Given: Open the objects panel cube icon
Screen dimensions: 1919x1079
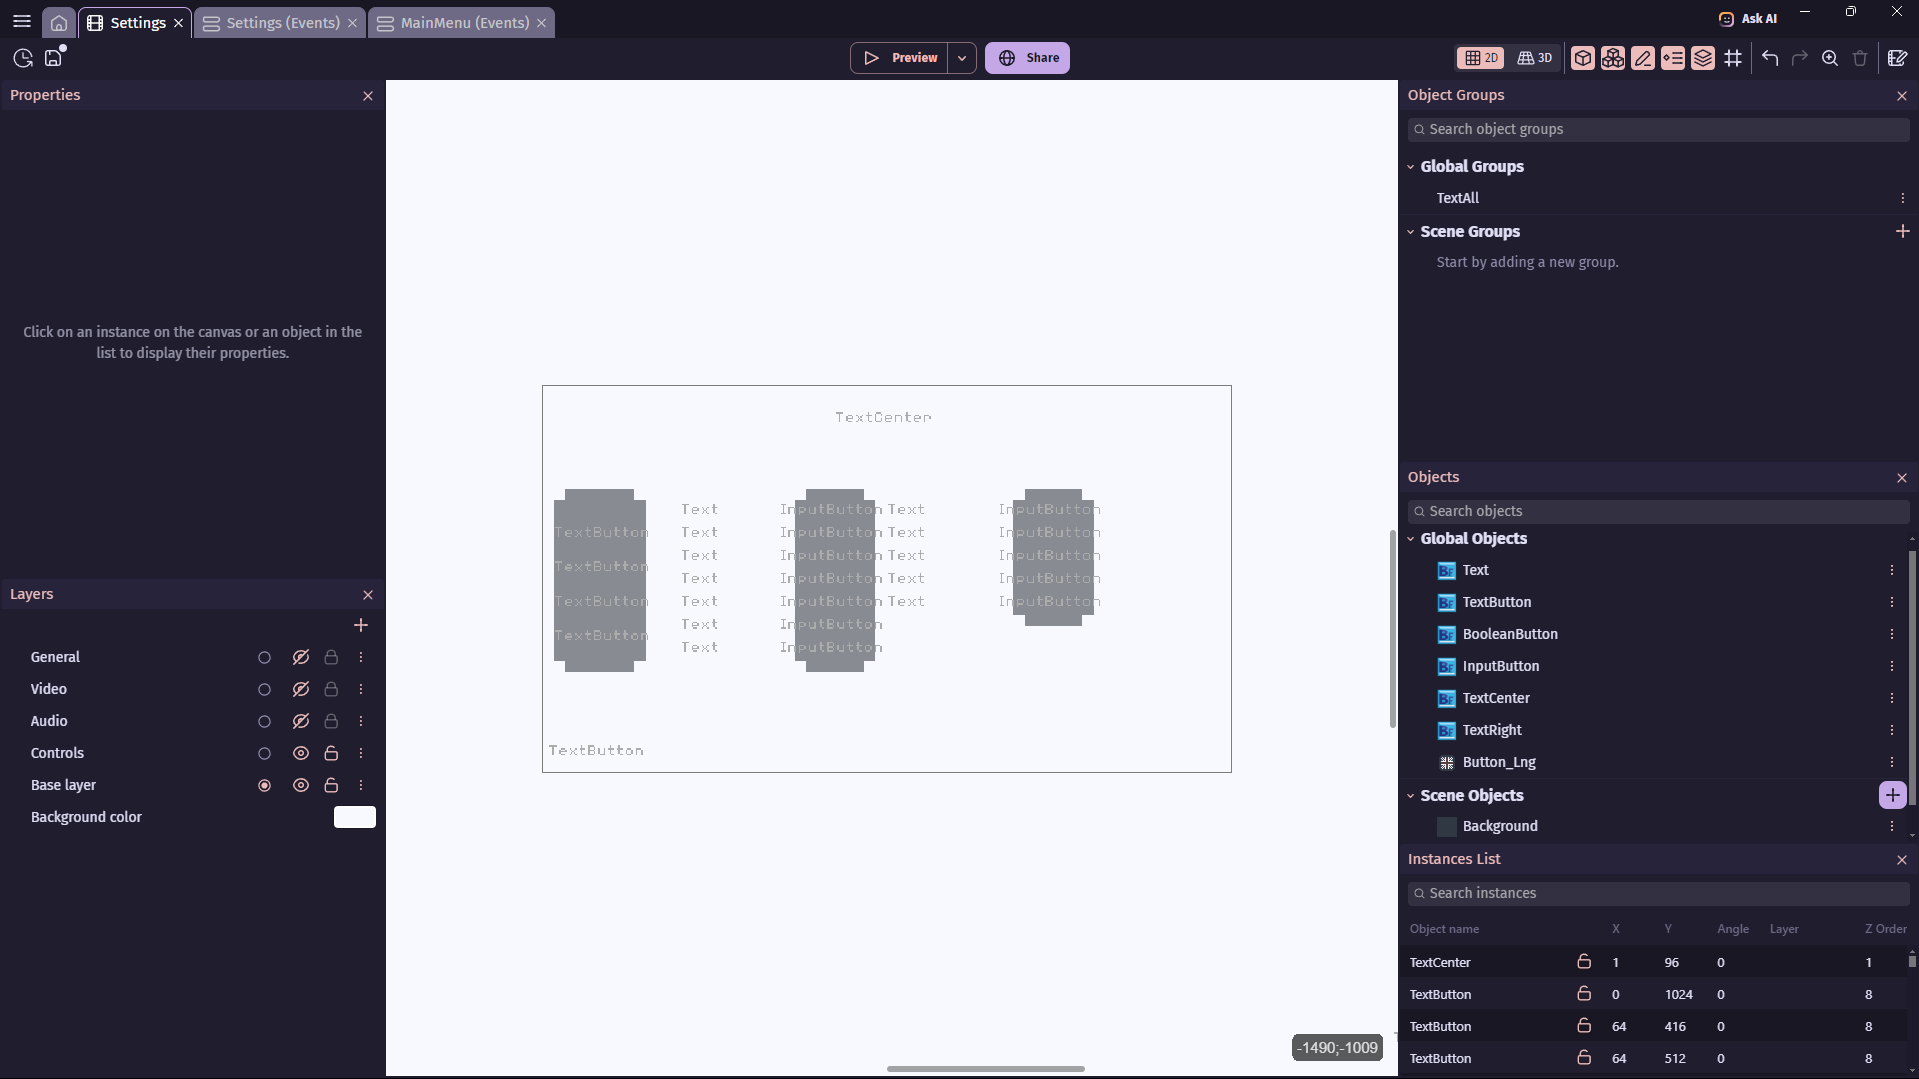Looking at the screenshot, I should (1583, 58).
